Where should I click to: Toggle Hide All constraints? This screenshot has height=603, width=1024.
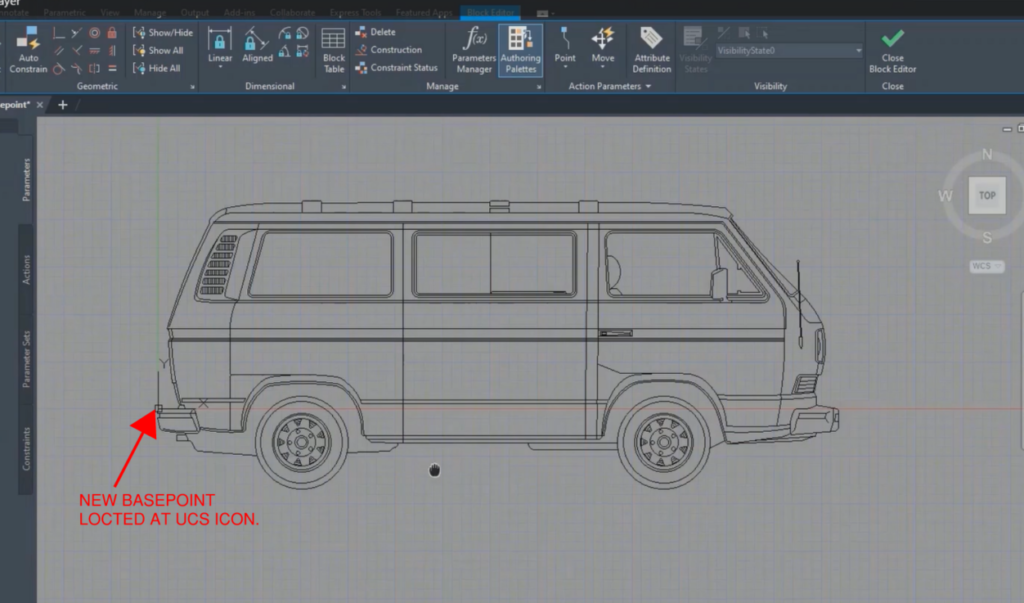tap(162, 68)
